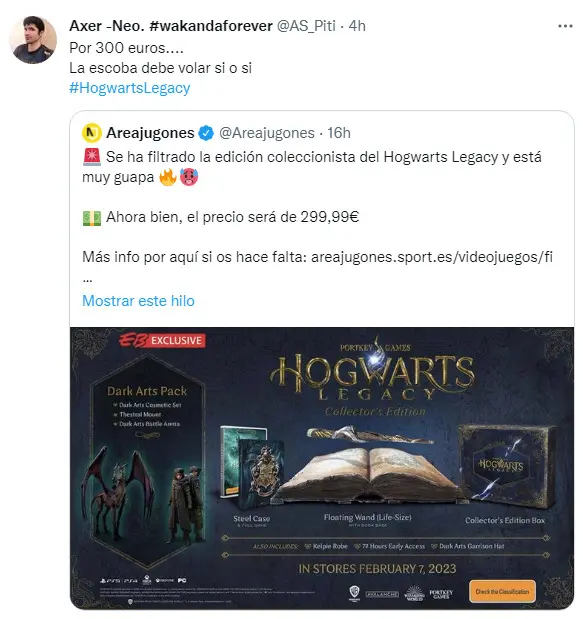Viewport: 583px width, 619px height.
Task: Click the 16h timestamp of the quoted tweet
Action: pos(339,133)
